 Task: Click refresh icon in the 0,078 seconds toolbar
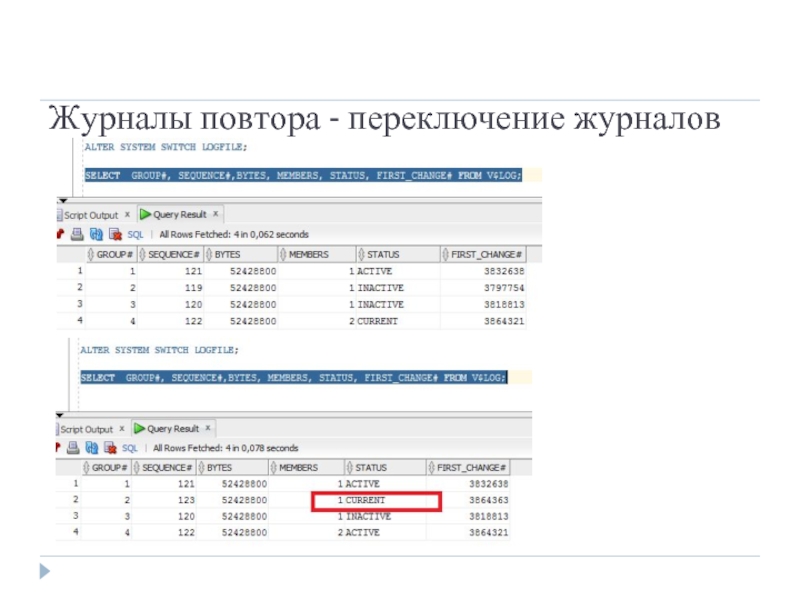point(92,448)
